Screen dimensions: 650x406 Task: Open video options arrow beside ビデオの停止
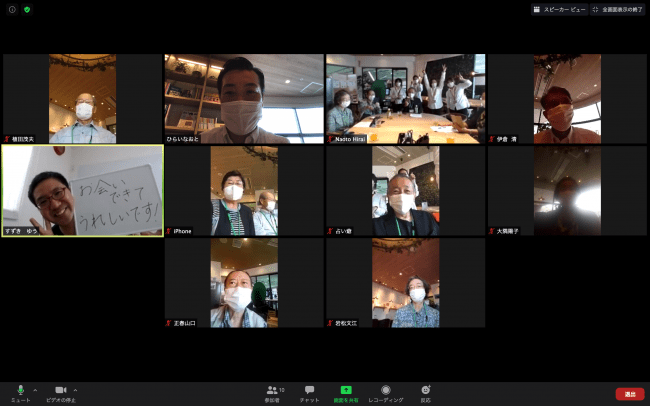75,390
